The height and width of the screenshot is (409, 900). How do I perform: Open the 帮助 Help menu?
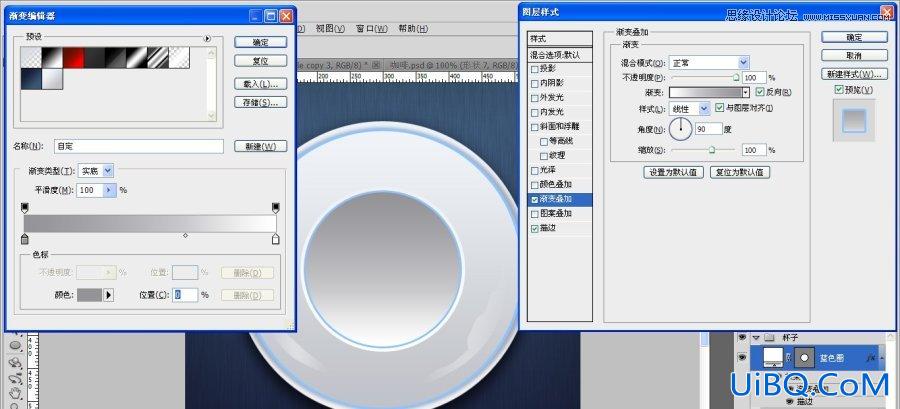pyautogui.click(x=413, y=28)
